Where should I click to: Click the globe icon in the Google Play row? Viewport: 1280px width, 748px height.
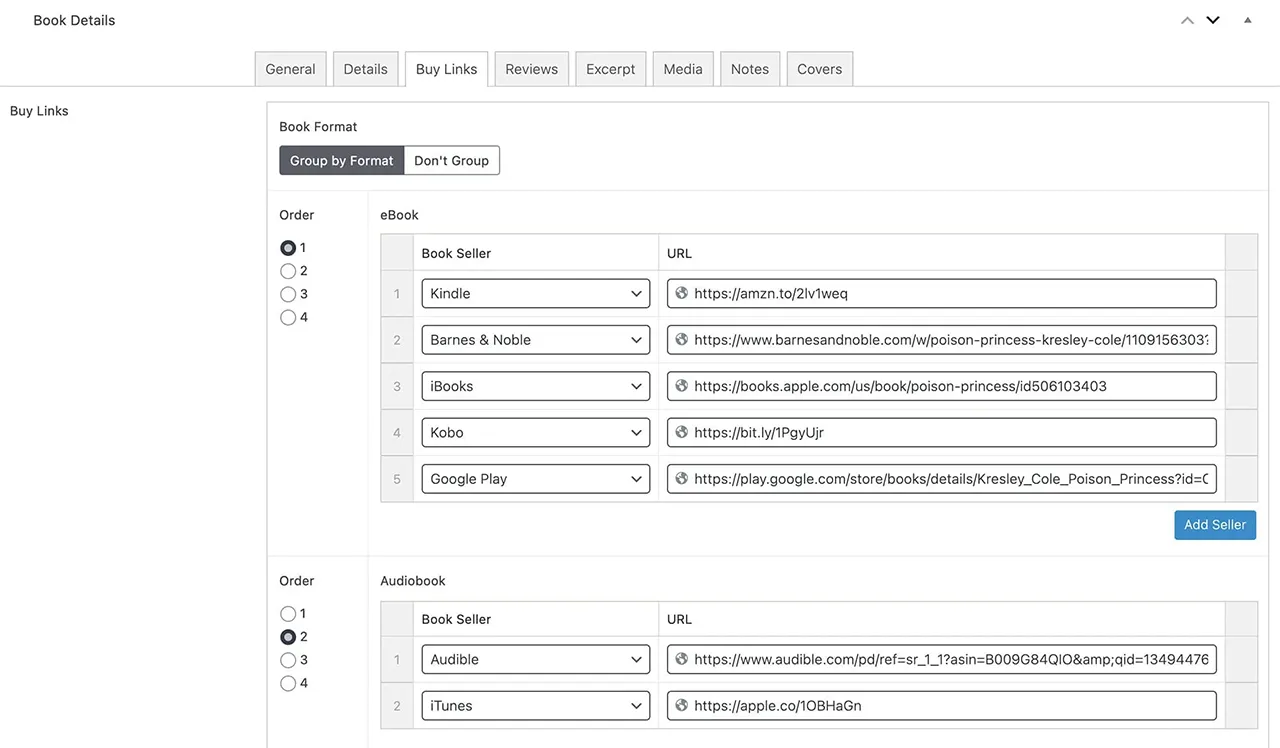click(681, 478)
